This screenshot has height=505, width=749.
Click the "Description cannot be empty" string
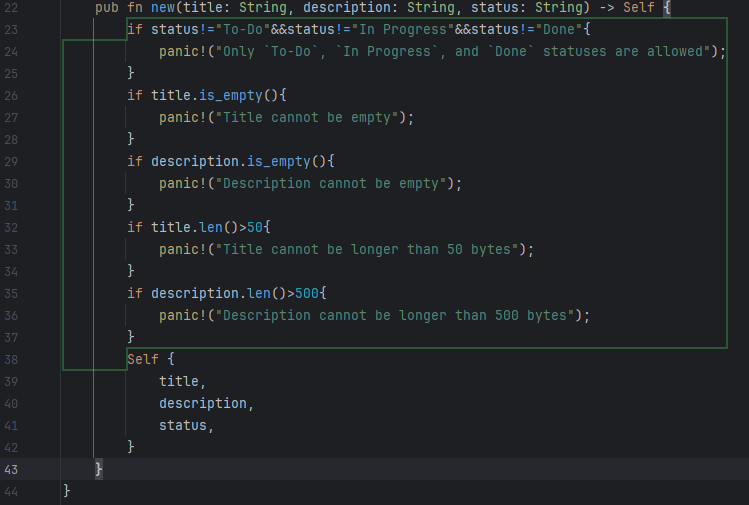click(330, 184)
